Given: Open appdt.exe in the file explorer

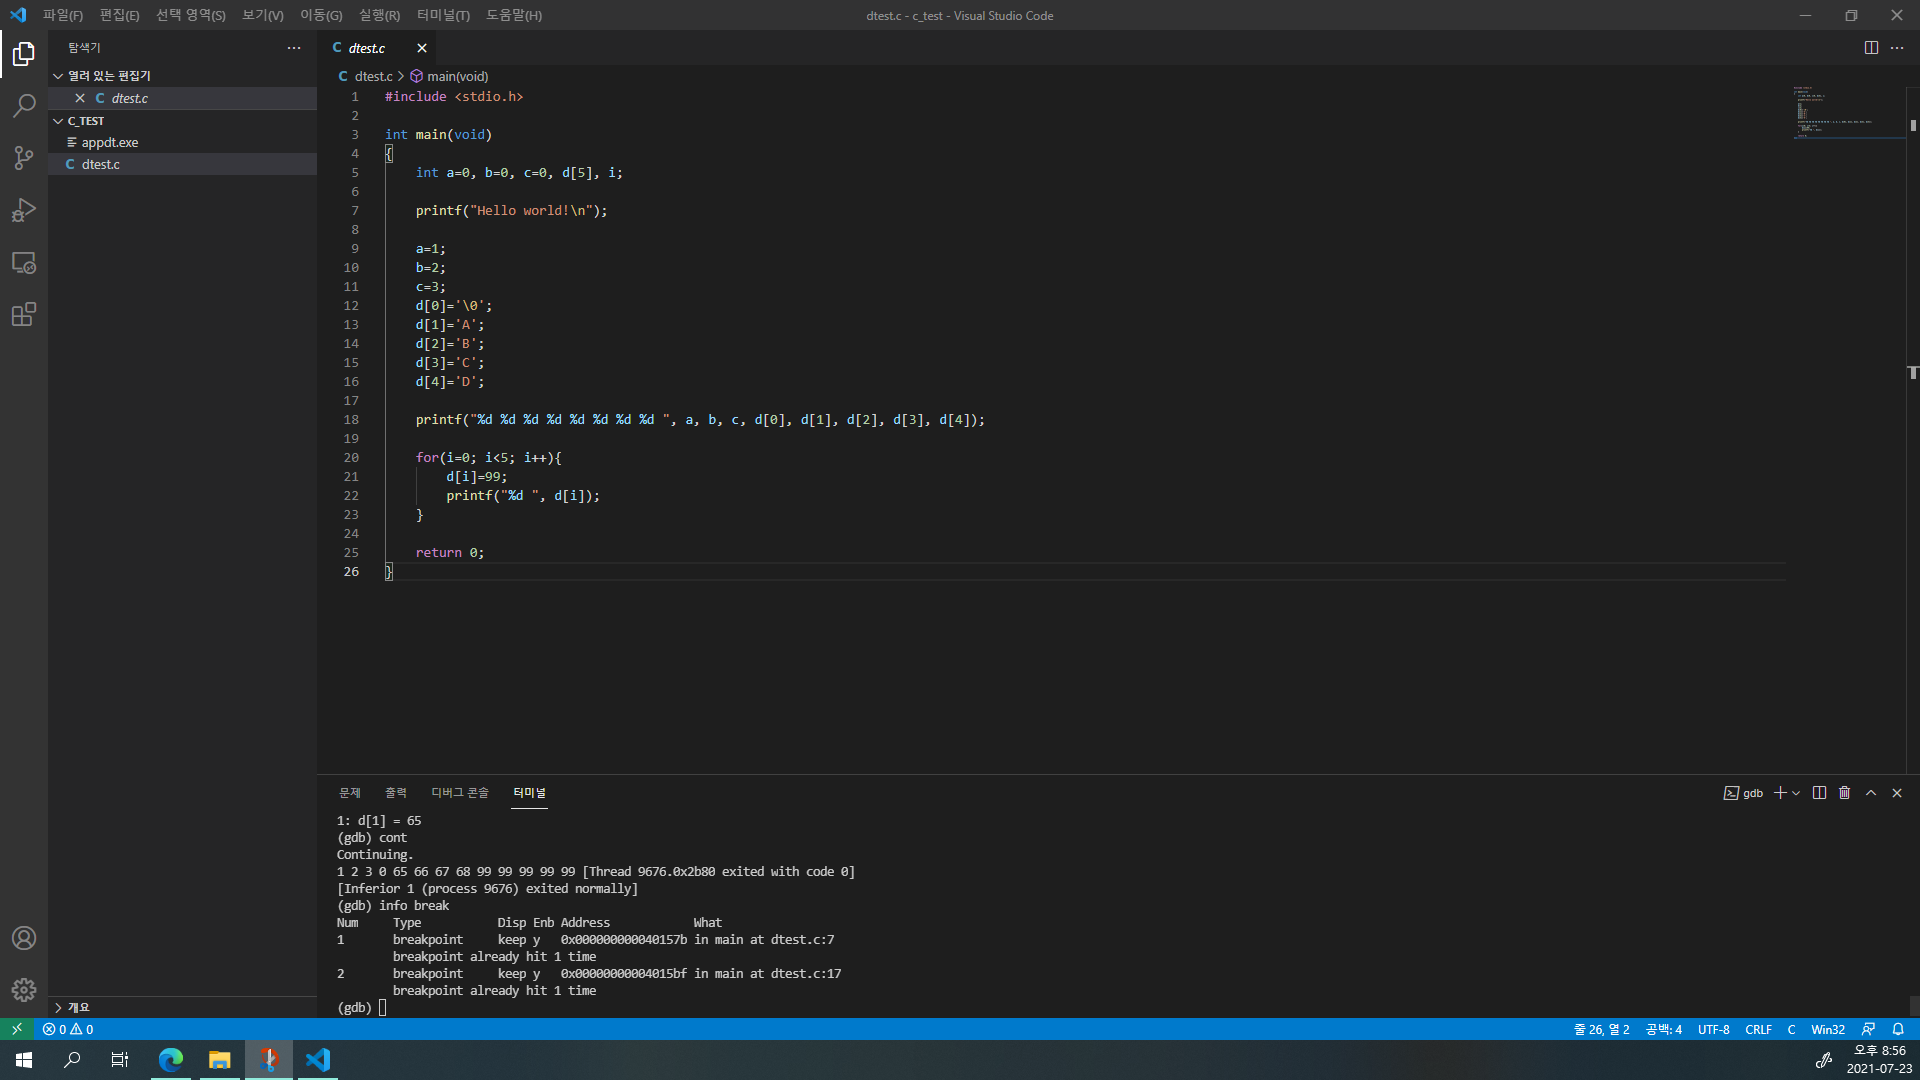Looking at the screenshot, I should tap(110, 143).
